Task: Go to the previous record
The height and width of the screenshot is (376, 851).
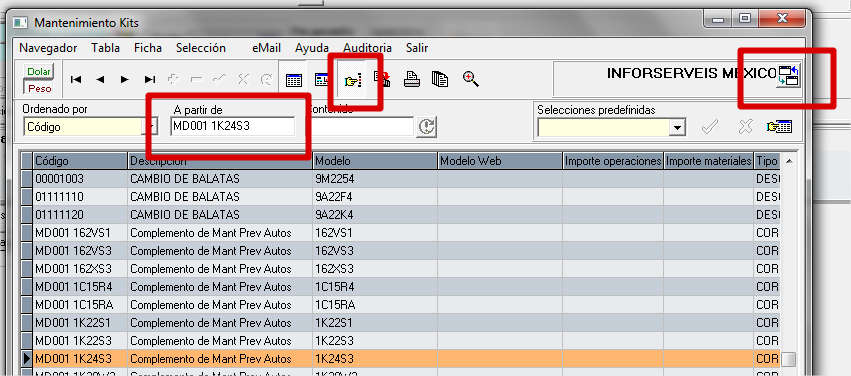Action: point(100,80)
